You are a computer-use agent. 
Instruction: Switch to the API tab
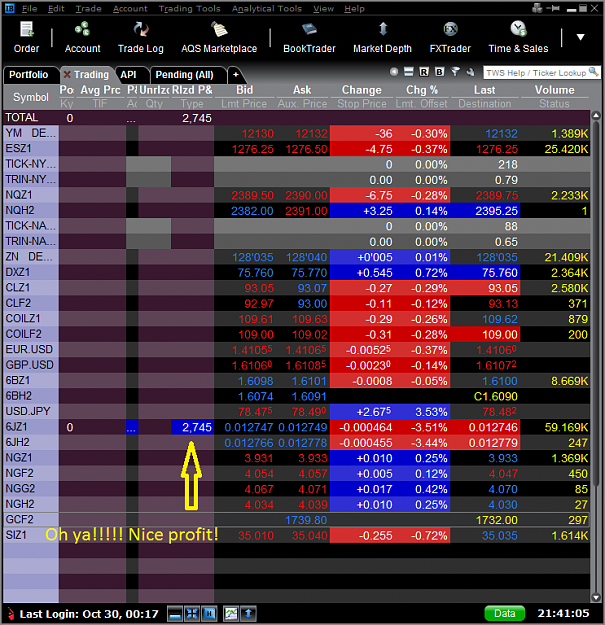[128, 75]
